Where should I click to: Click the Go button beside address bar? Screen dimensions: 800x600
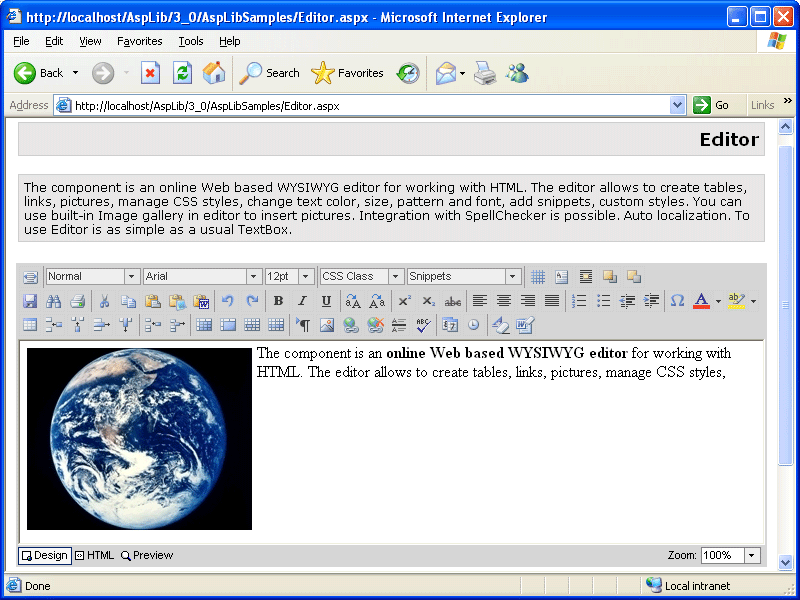712,105
